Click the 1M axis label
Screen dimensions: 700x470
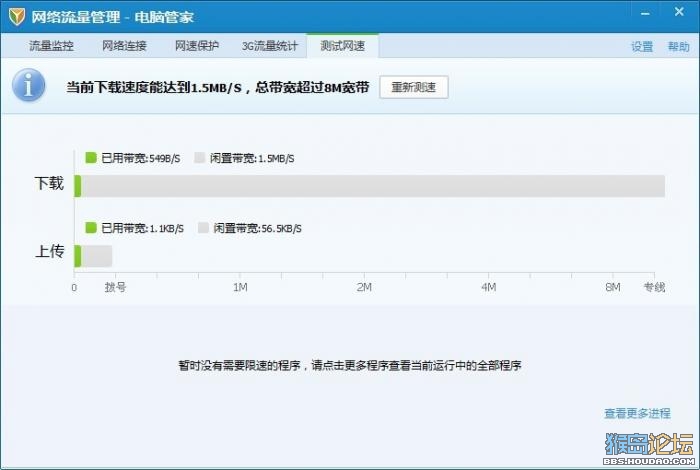point(240,287)
